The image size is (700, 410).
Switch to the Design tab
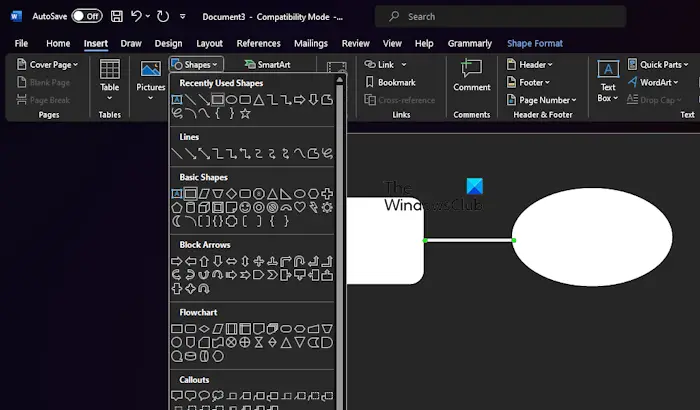(x=168, y=43)
